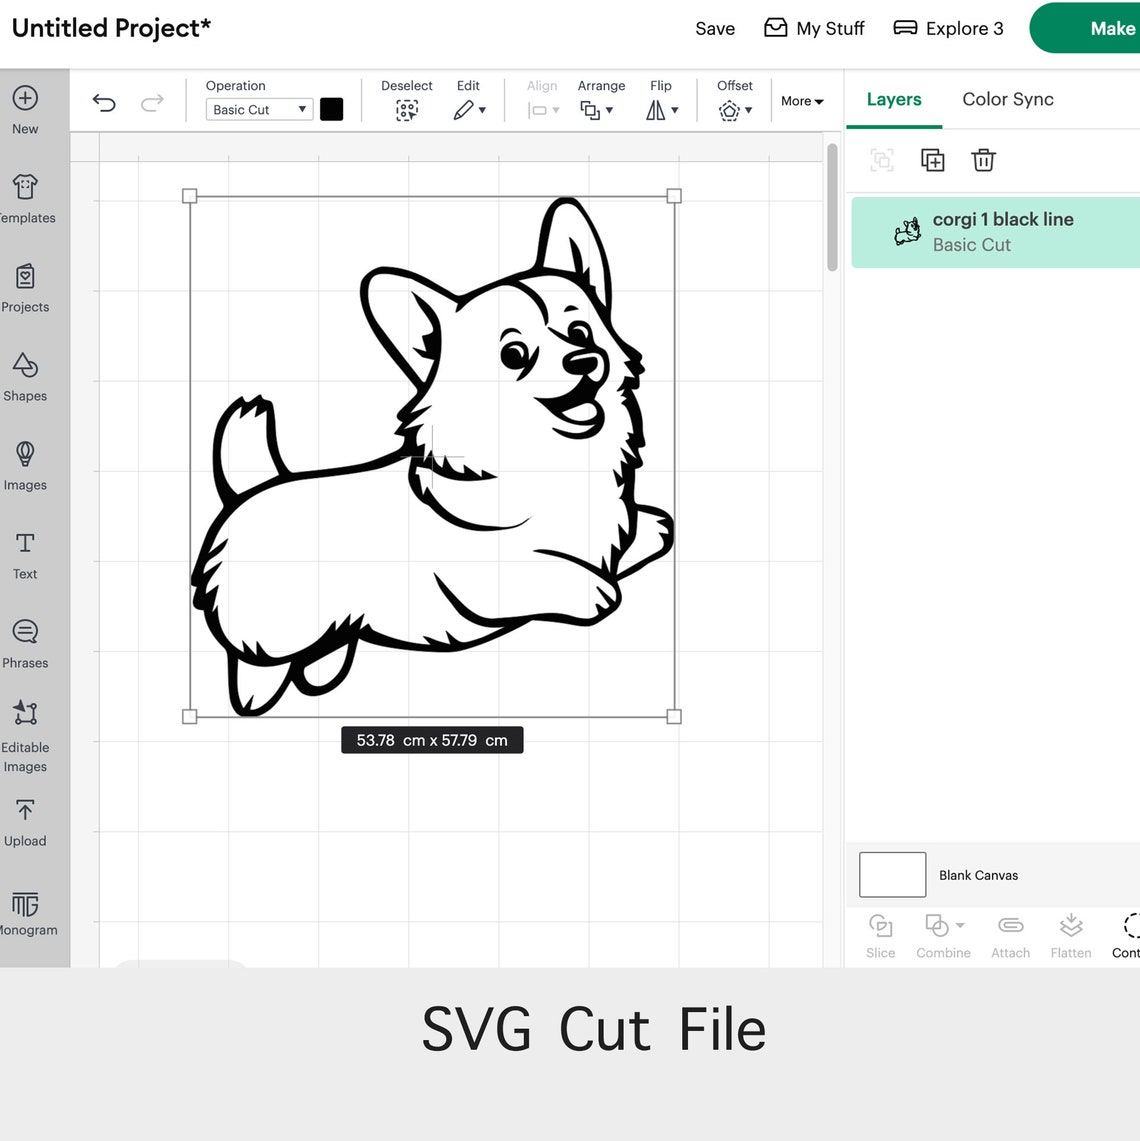Expand the More options dropdown

tap(801, 101)
